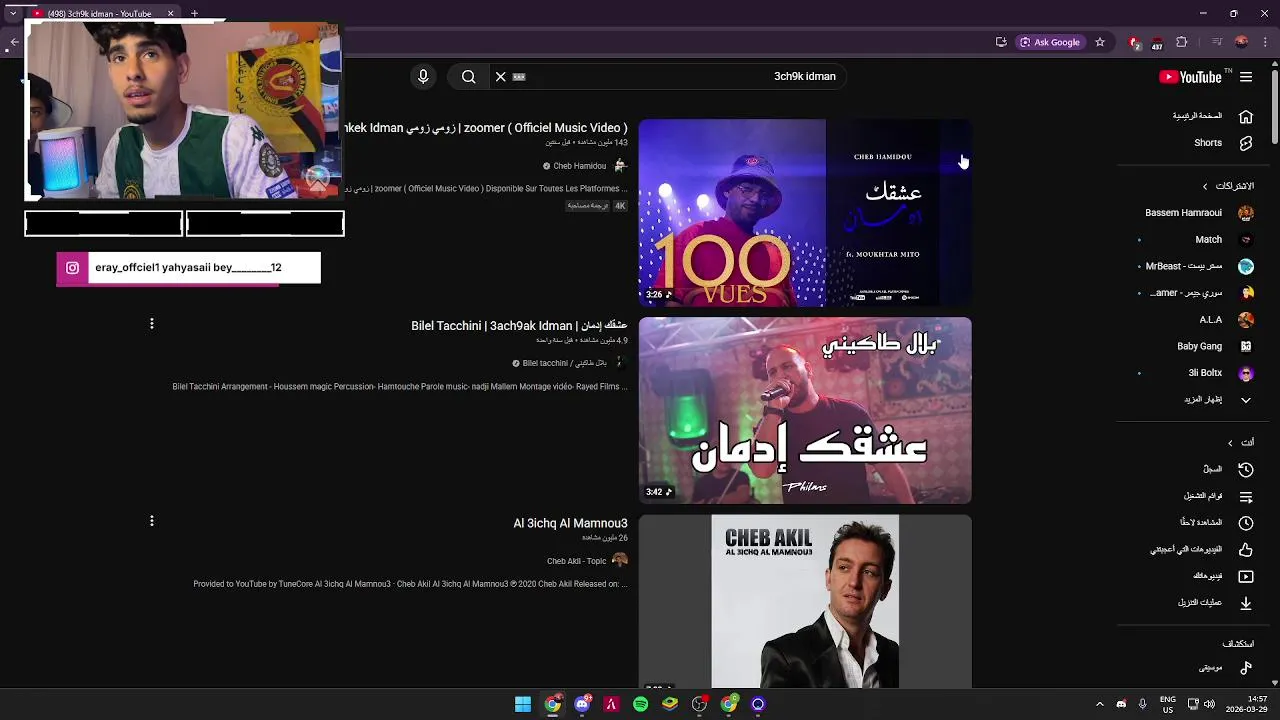
Task: Open the extension with 437 badge
Action: (x=1157, y=43)
